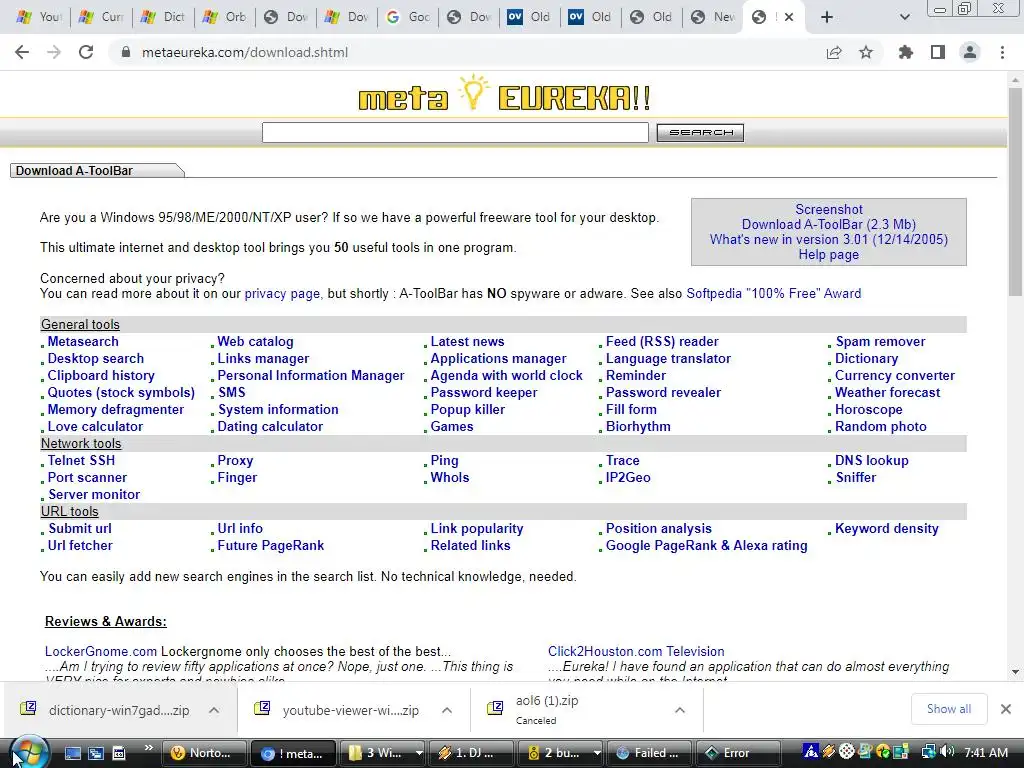
Task: Open Softpedia 100% Free Award link
Action: [x=773, y=294]
